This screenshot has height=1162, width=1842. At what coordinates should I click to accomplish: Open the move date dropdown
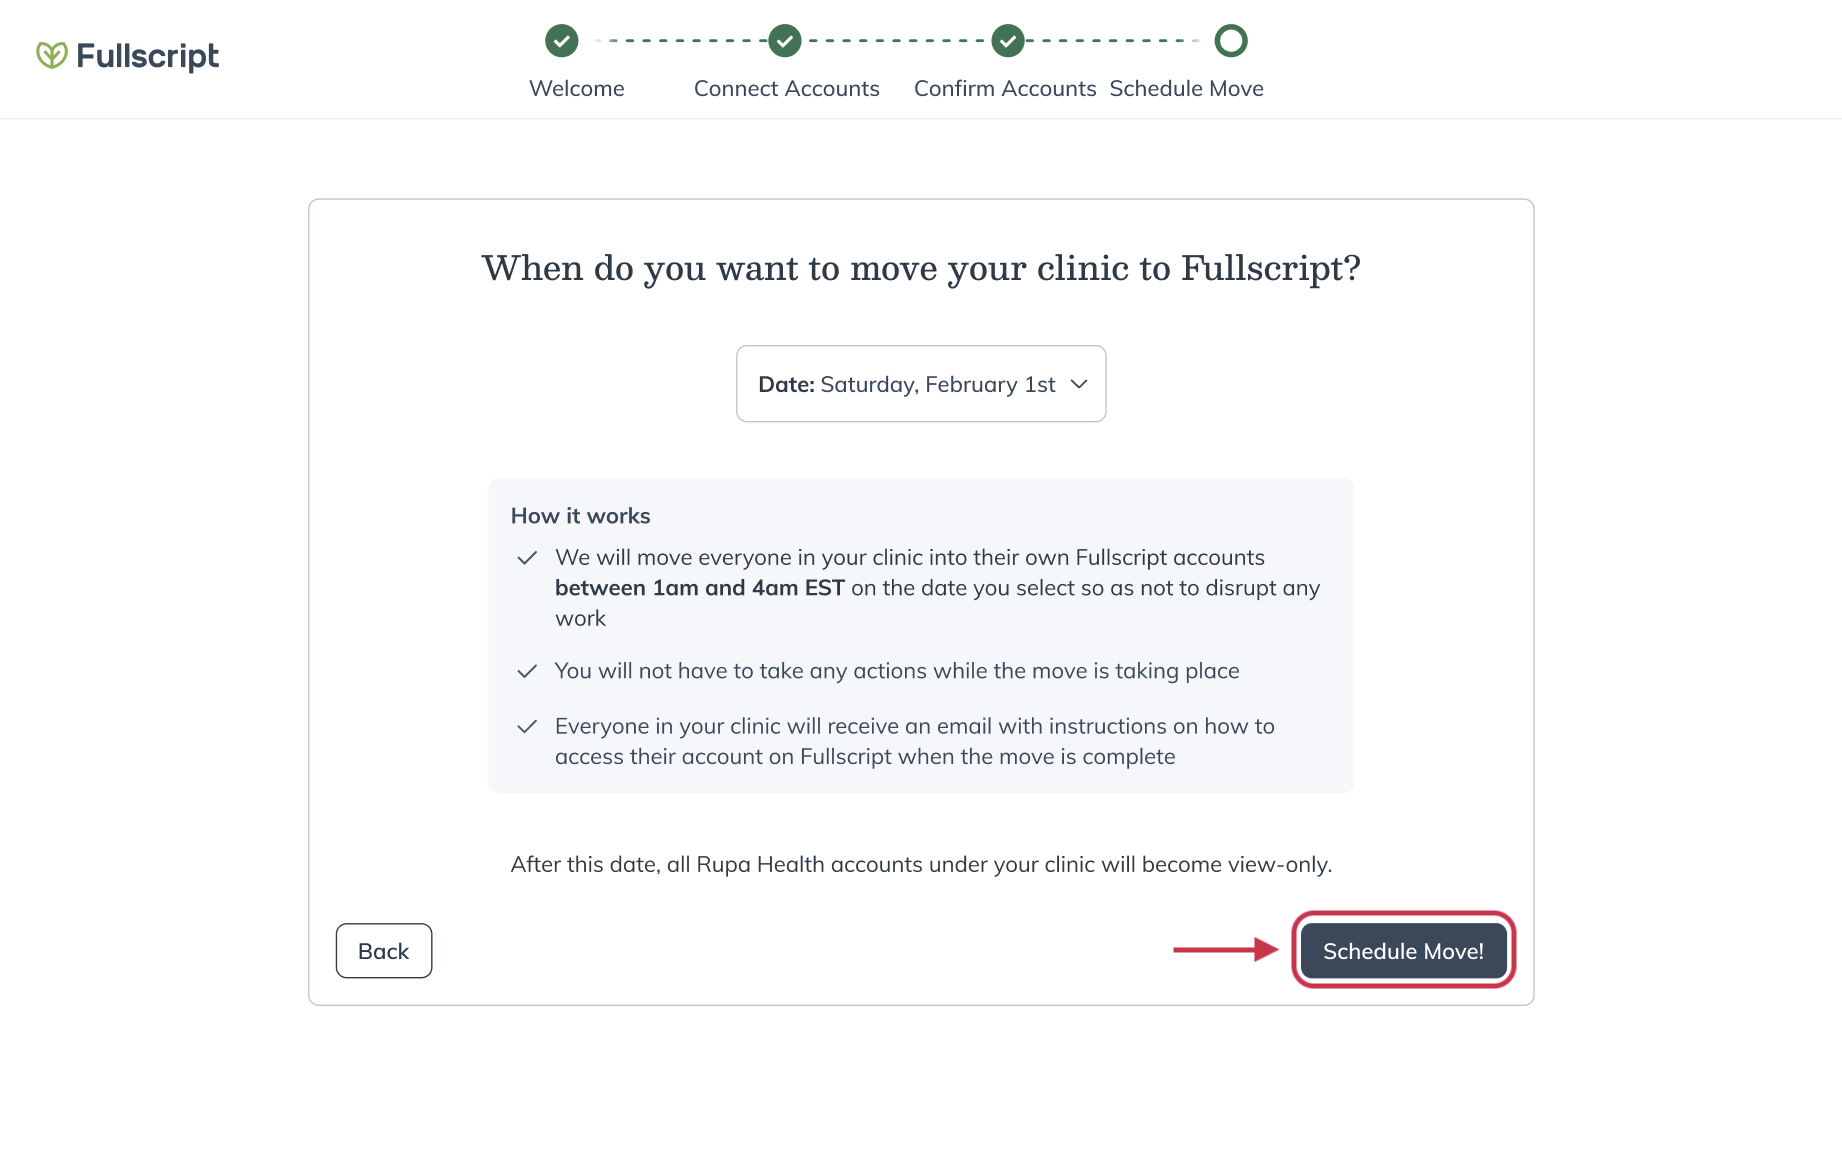(x=920, y=384)
